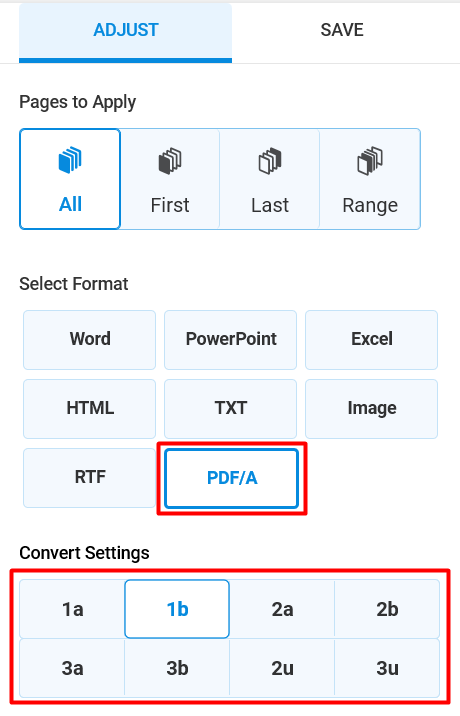
Task: Set PDF/A conformance to 1b
Action: [x=177, y=609]
